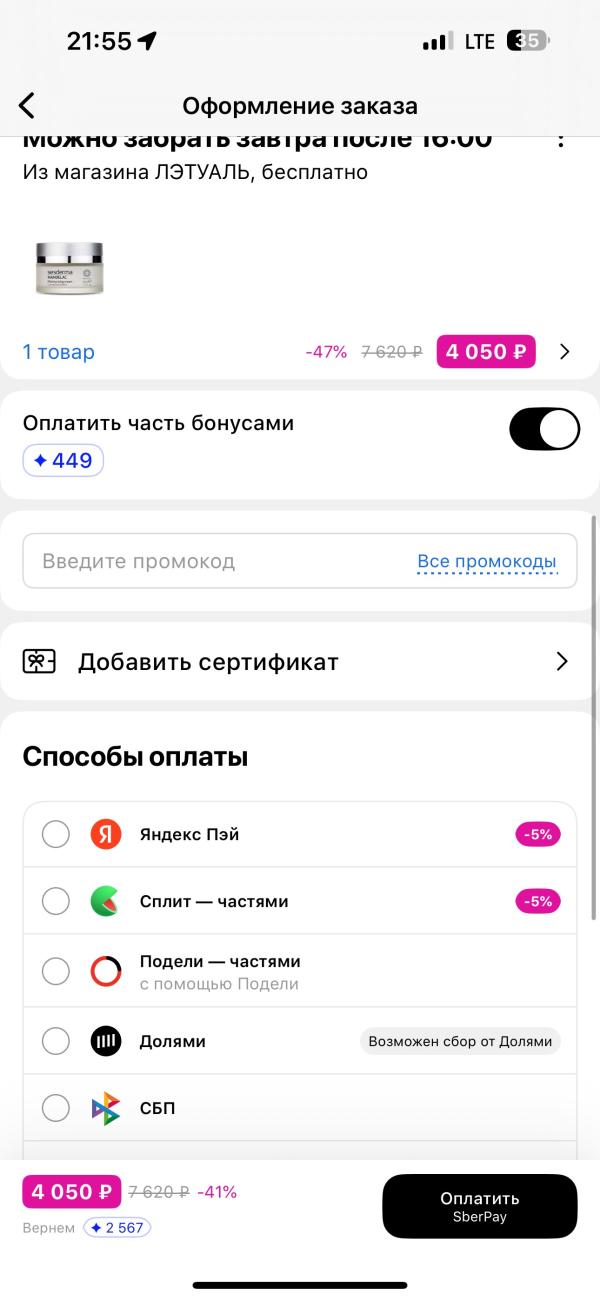The width and height of the screenshot is (600, 1300).
Task: Choose СБП as payment method
Action: tap(56, 1108)
